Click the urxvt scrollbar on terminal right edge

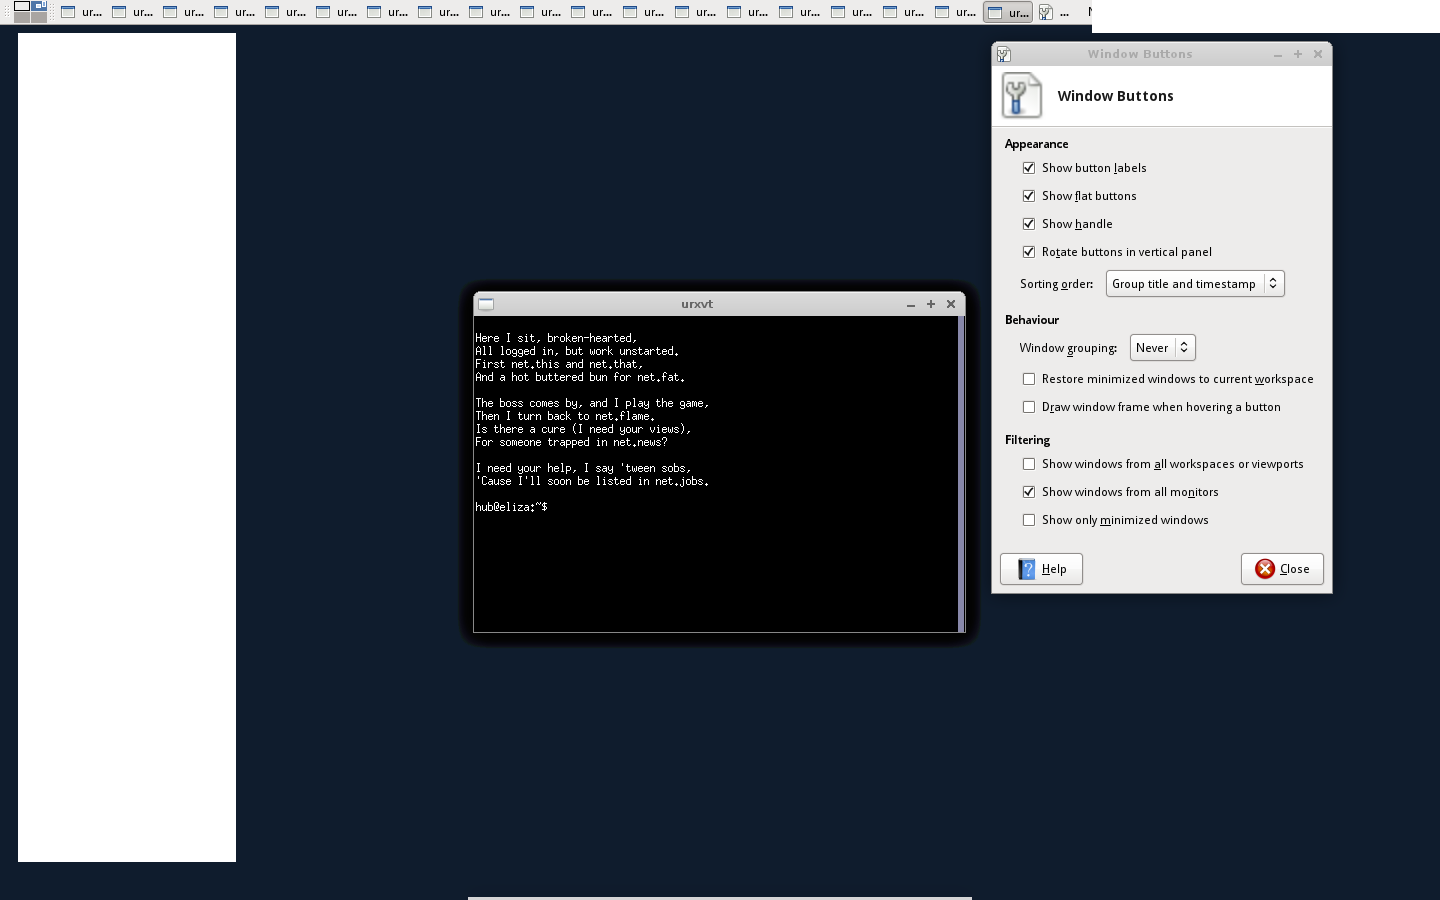pos(962,474)
